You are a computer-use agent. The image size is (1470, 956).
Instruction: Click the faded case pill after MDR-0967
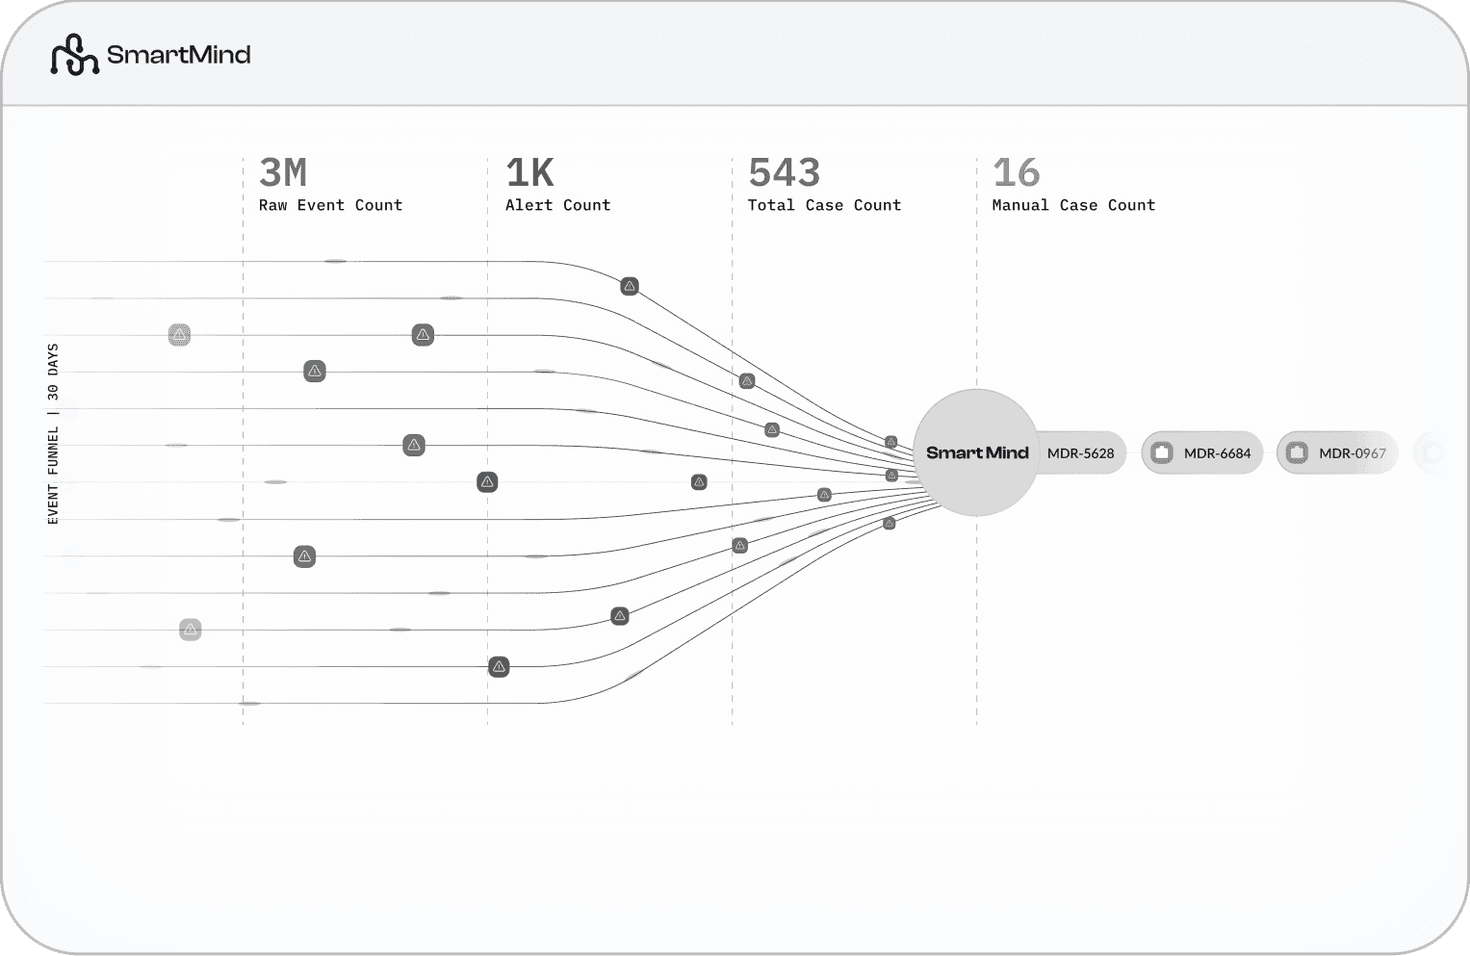pyautogui.click(x=1431, y=453)
